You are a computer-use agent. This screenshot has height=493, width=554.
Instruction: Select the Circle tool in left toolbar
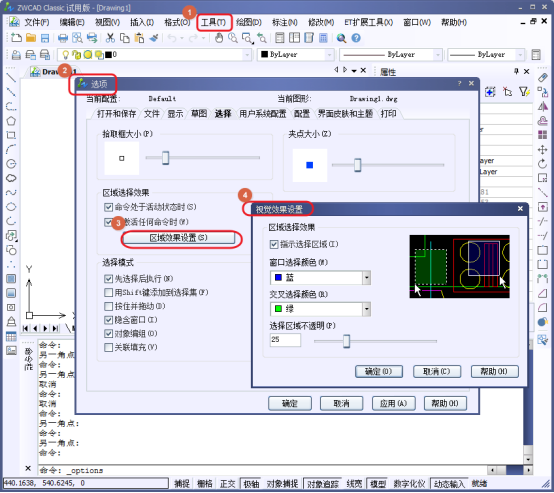click(11, 164)
